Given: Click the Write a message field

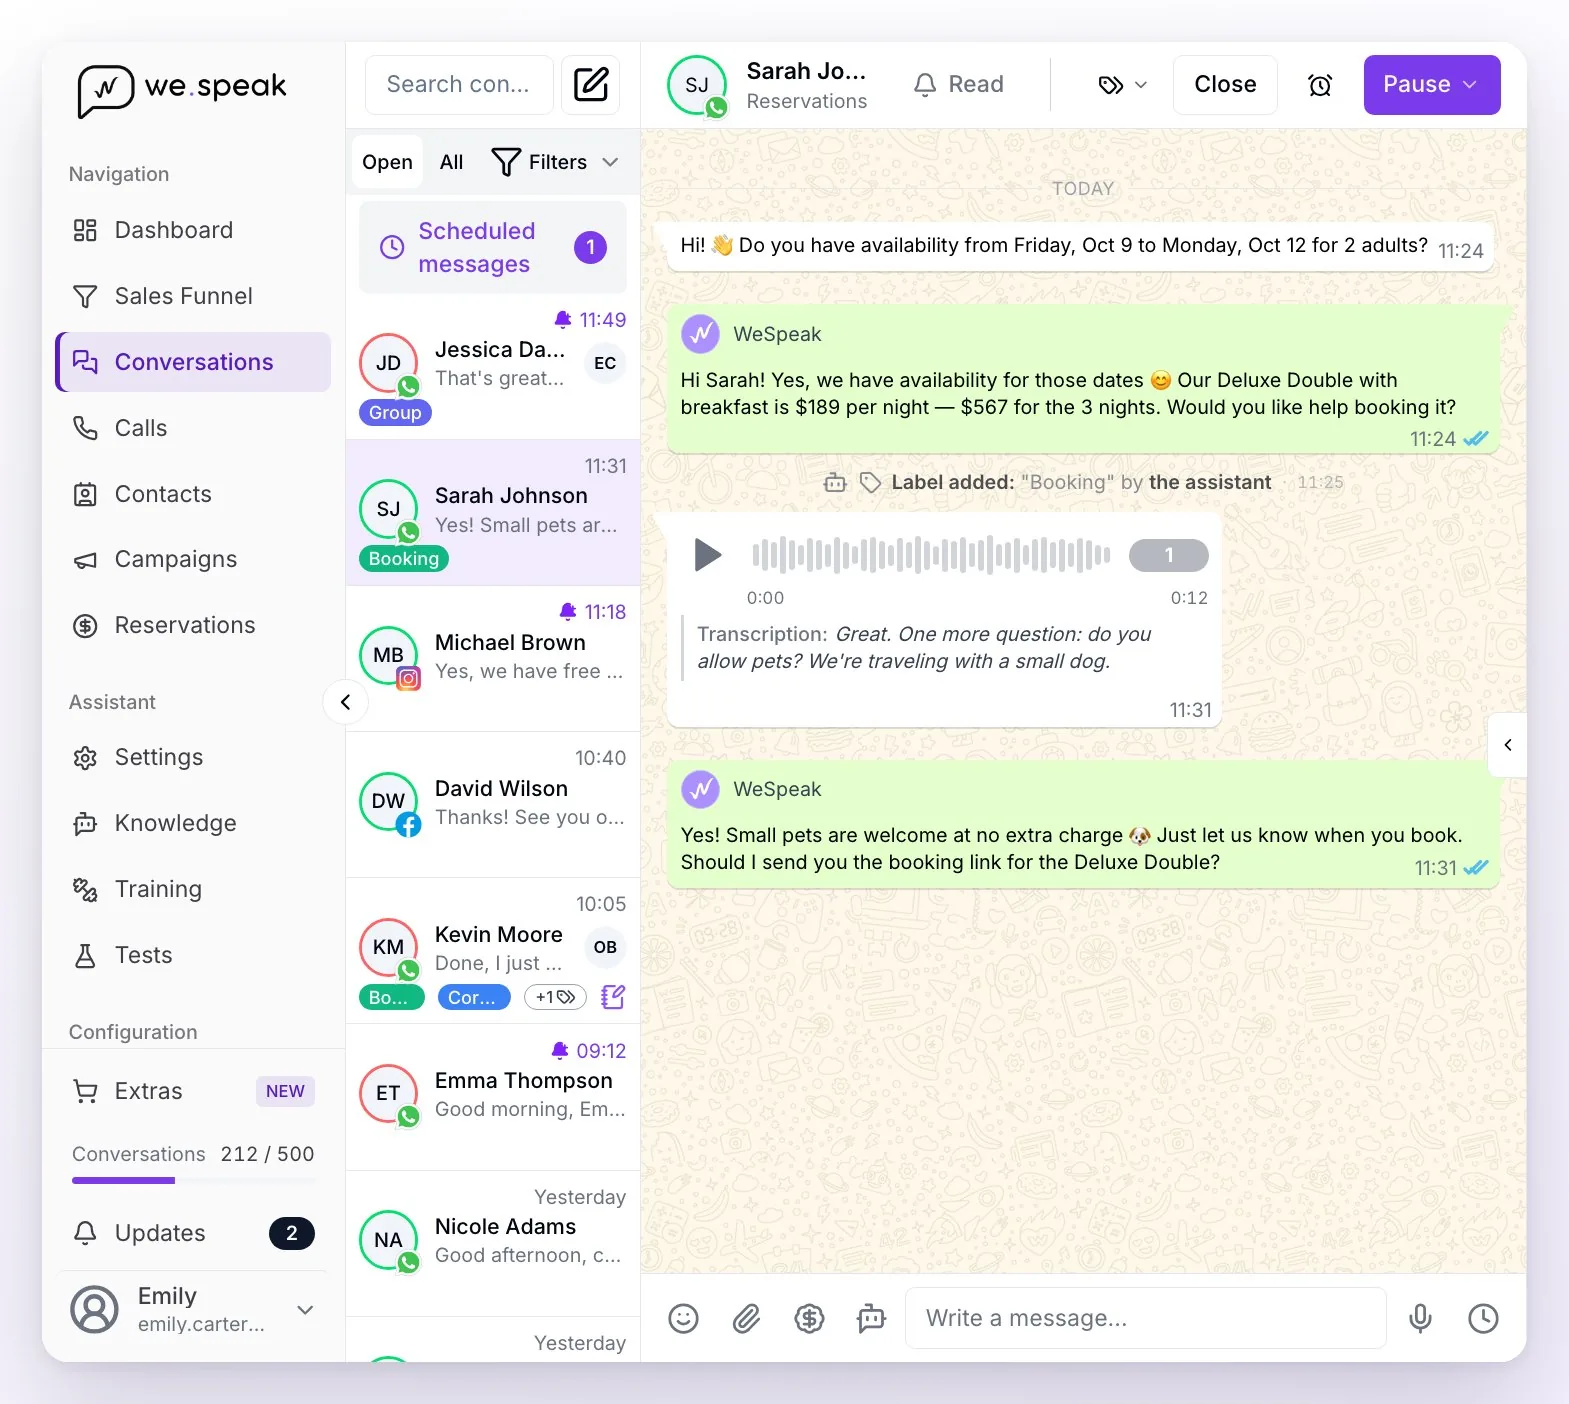Looking at the screenshot, I should pyautogui.click(x=1145, y=1319).
